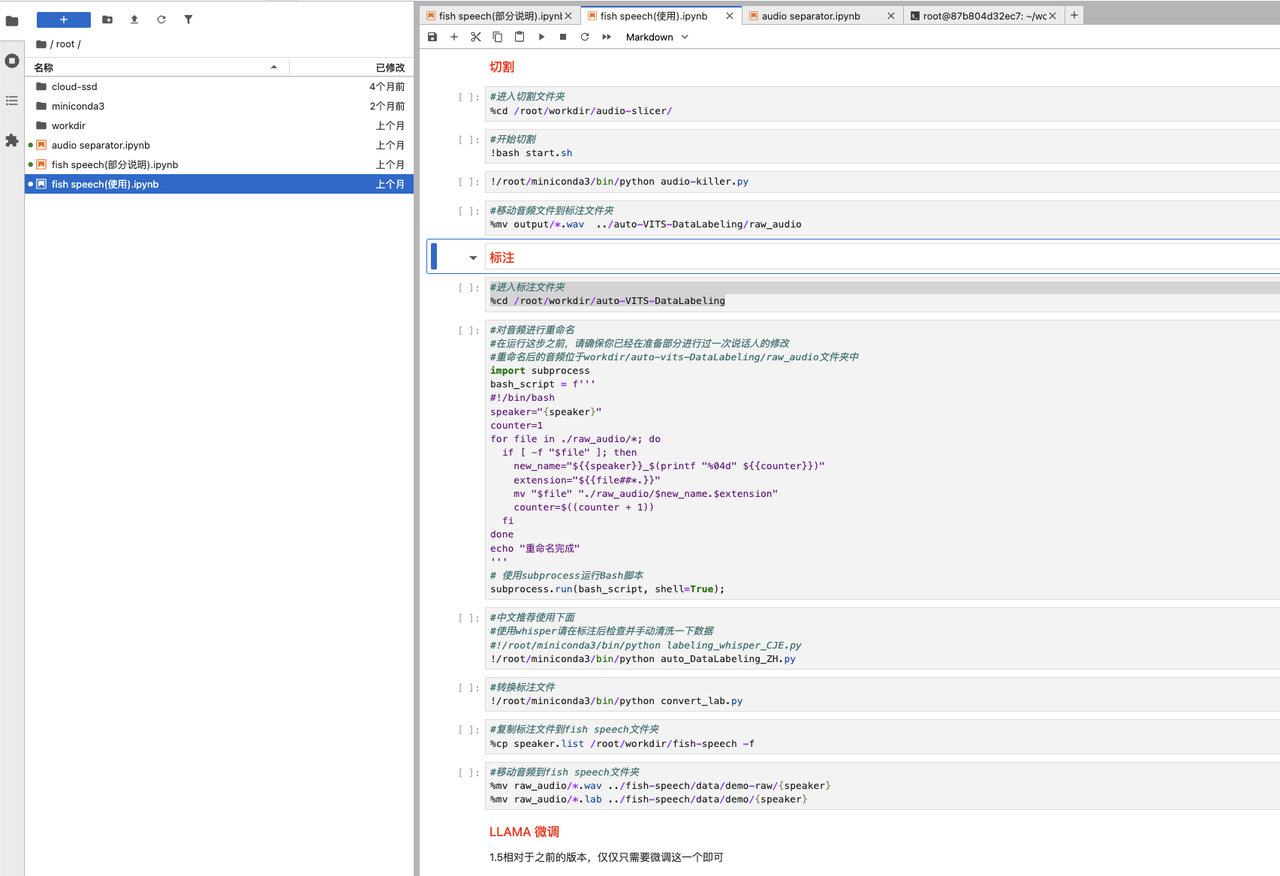Click the mv output wav code cell
1280x876 pixels.
pos(882,217)
